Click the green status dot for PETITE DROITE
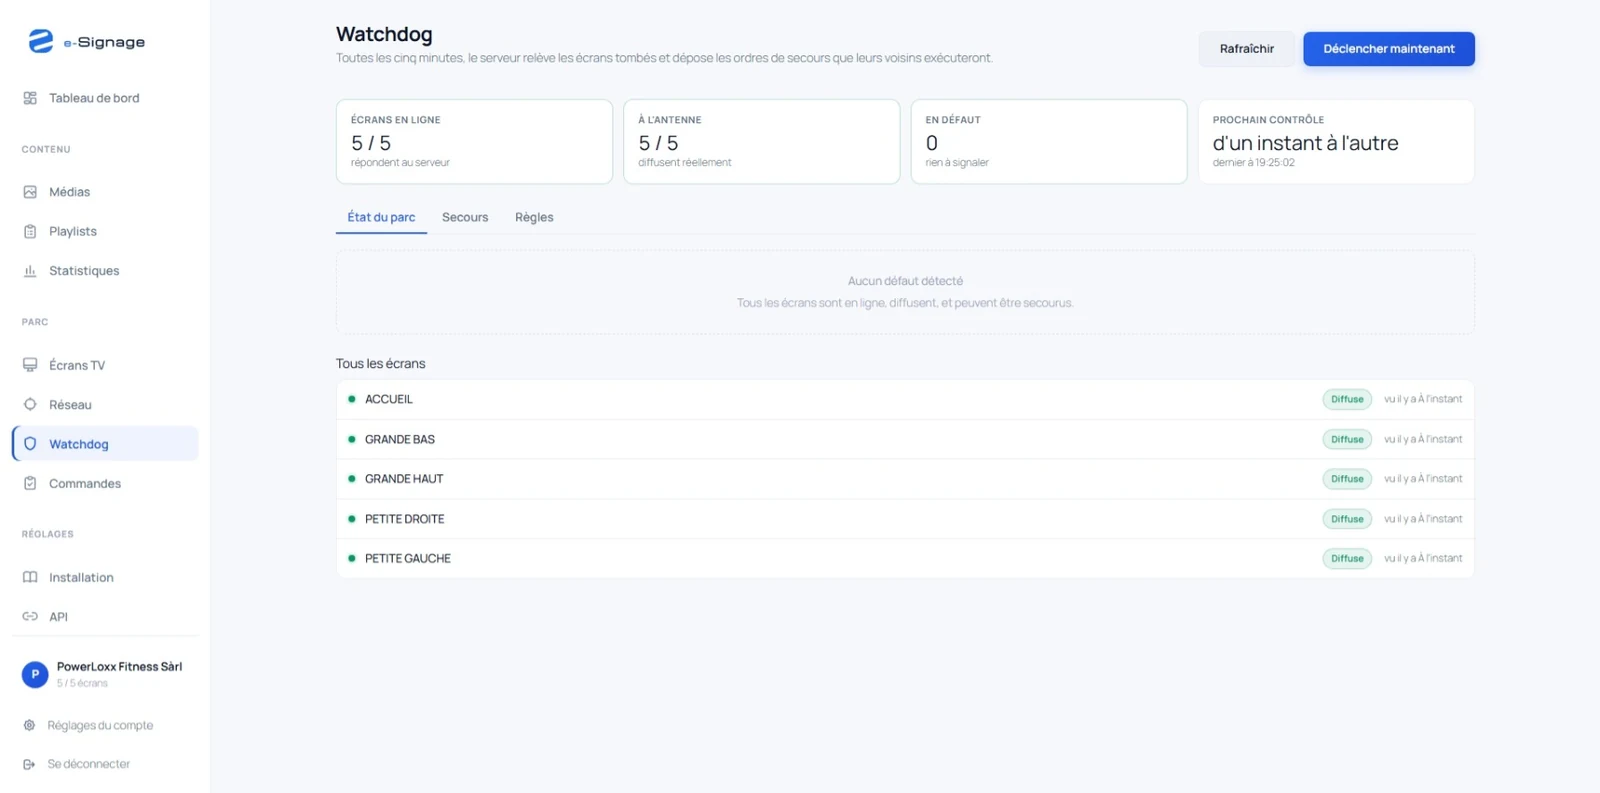The image size is (1600, 793). coord(352,519)
